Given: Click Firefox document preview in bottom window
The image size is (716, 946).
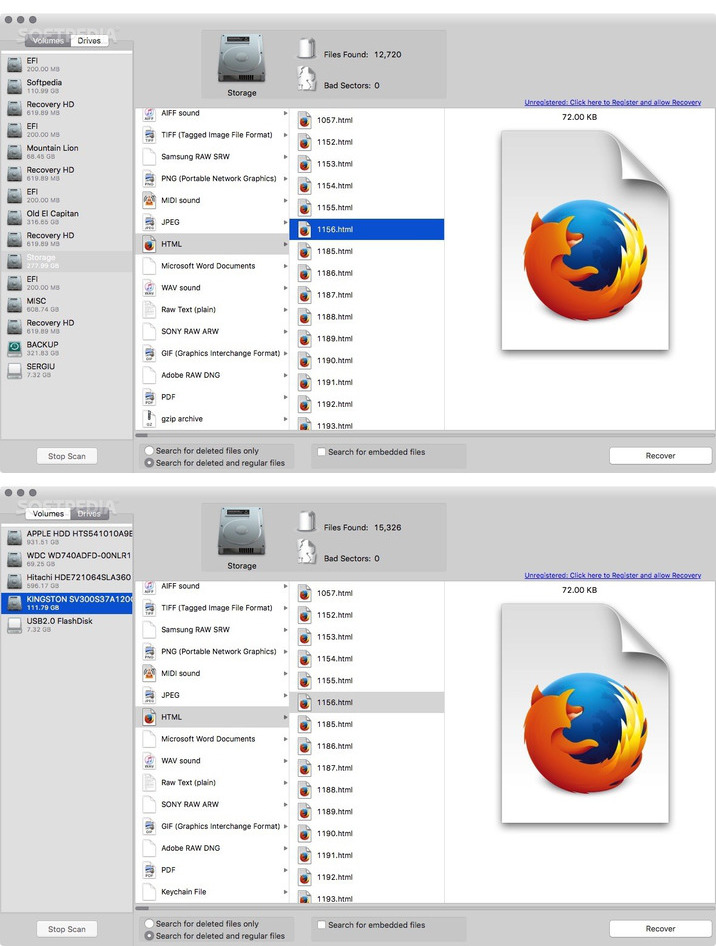Looking at the screenshot, I should [585, 713].
